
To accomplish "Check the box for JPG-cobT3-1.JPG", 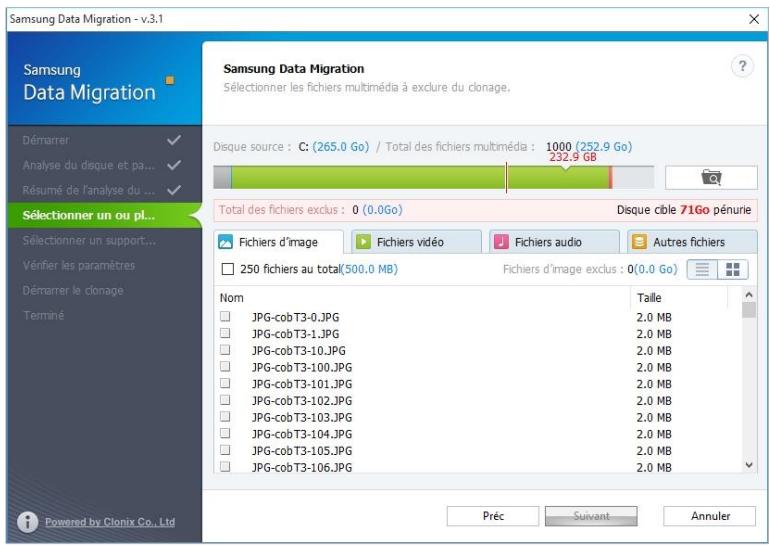I will click(x=225, y=333).
